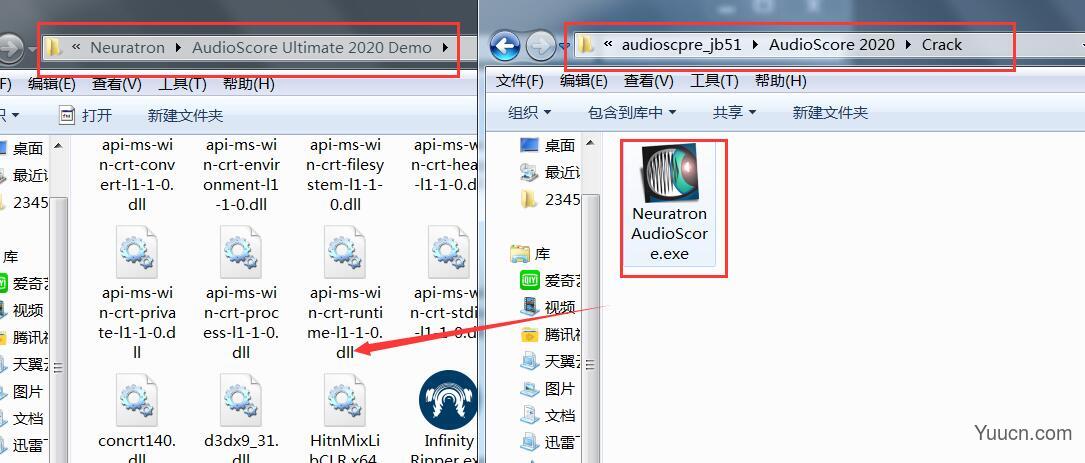Click right window navigation pane scrollbar up arrow
The width and height of the screenshot is (1085, 463).
[590, 143]
